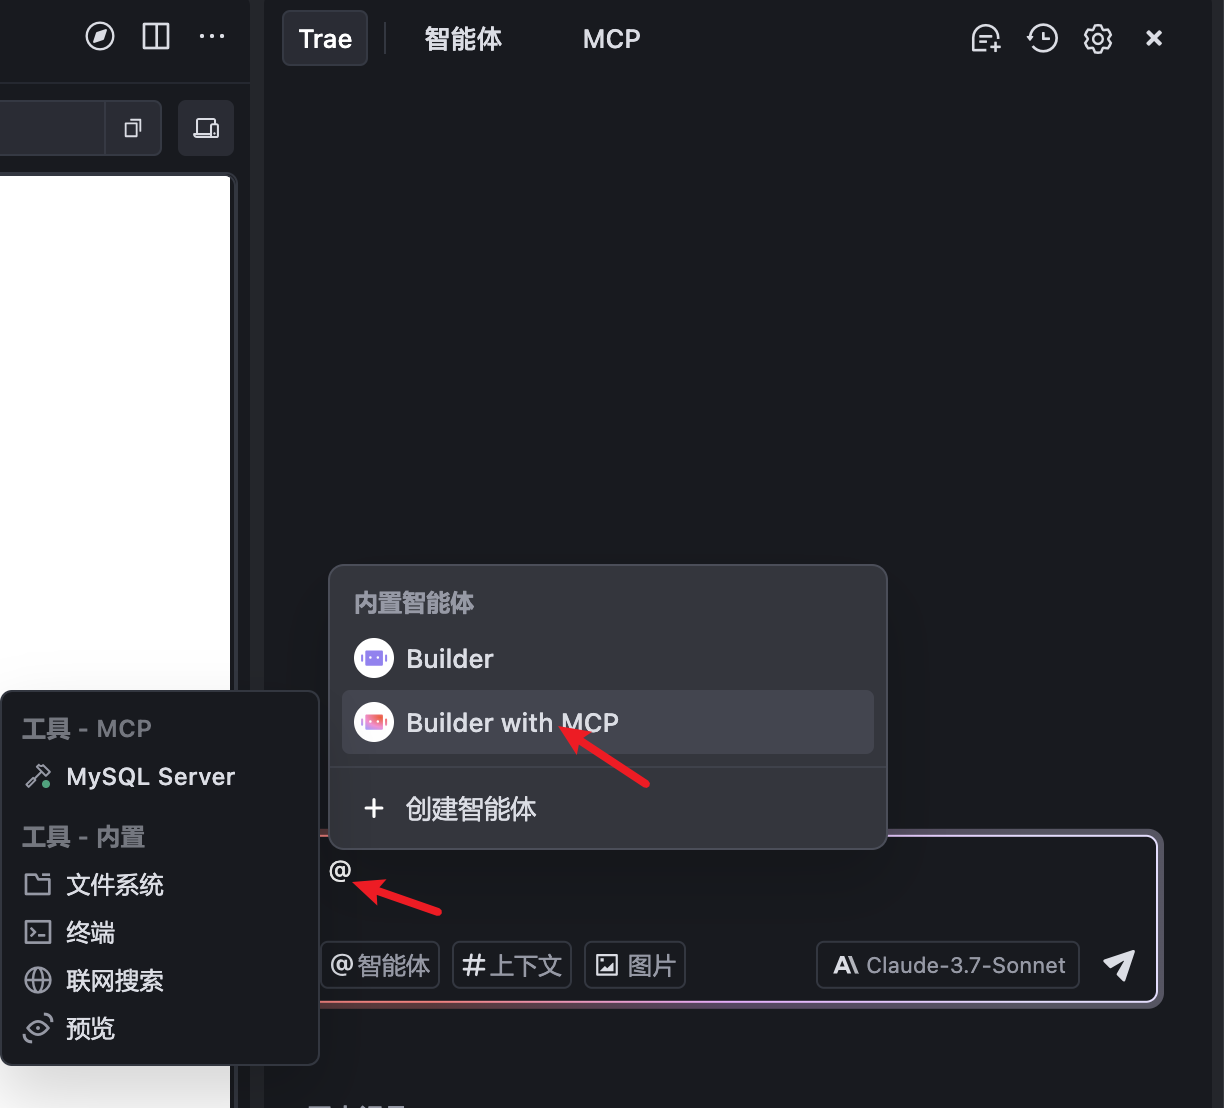
Task: Open chat history clock icon
Action: coord(1042,39)
